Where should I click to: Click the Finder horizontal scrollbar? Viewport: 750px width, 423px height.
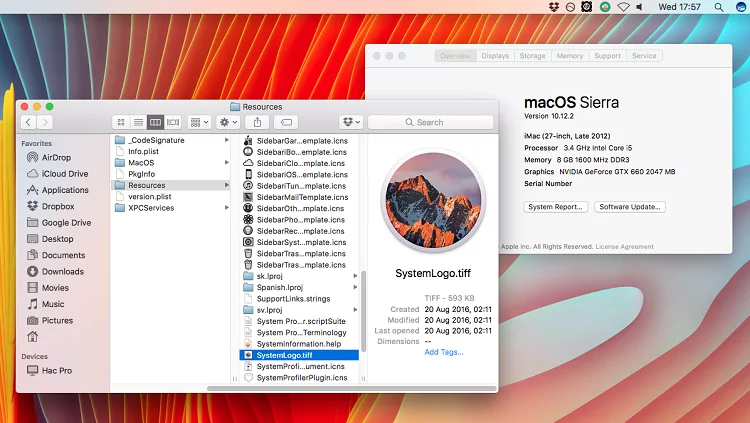[x=352, y=389]
